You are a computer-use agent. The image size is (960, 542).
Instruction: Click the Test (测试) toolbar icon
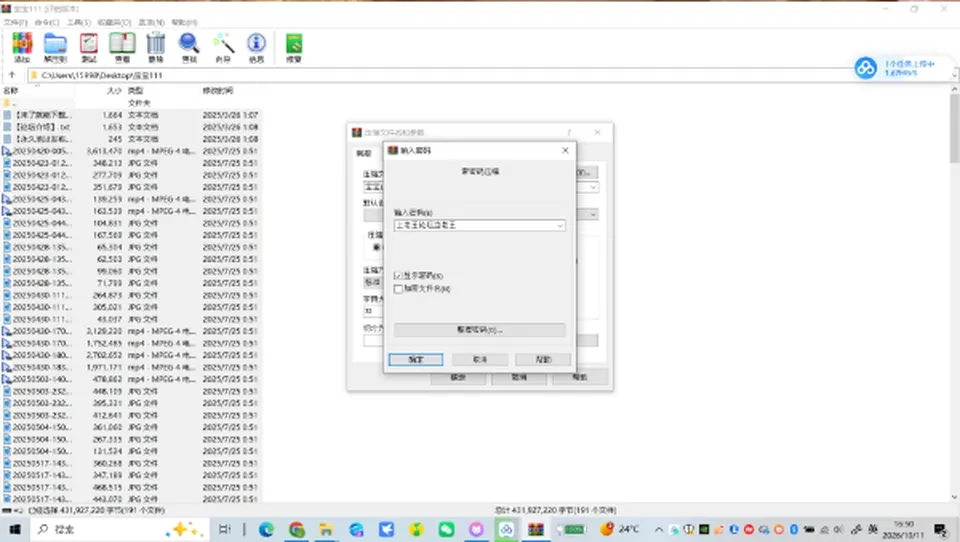pyautogui.click(x=89, y=48)
